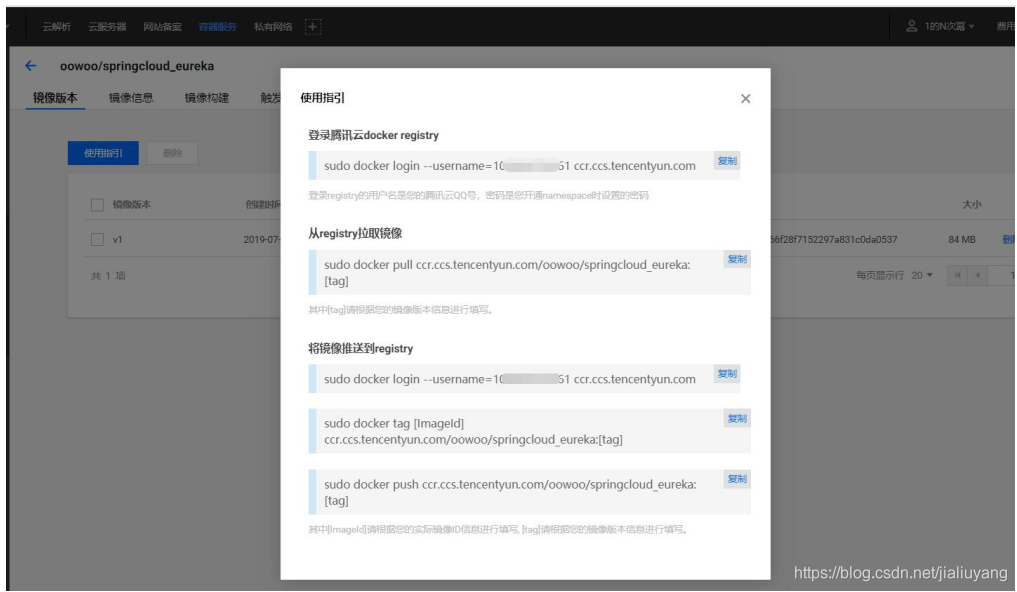The height and width of the screenshot is (592, 1017).
Task: Copy the docker login command under 将镜像推送到registry
Action: [x=727, y=374]
